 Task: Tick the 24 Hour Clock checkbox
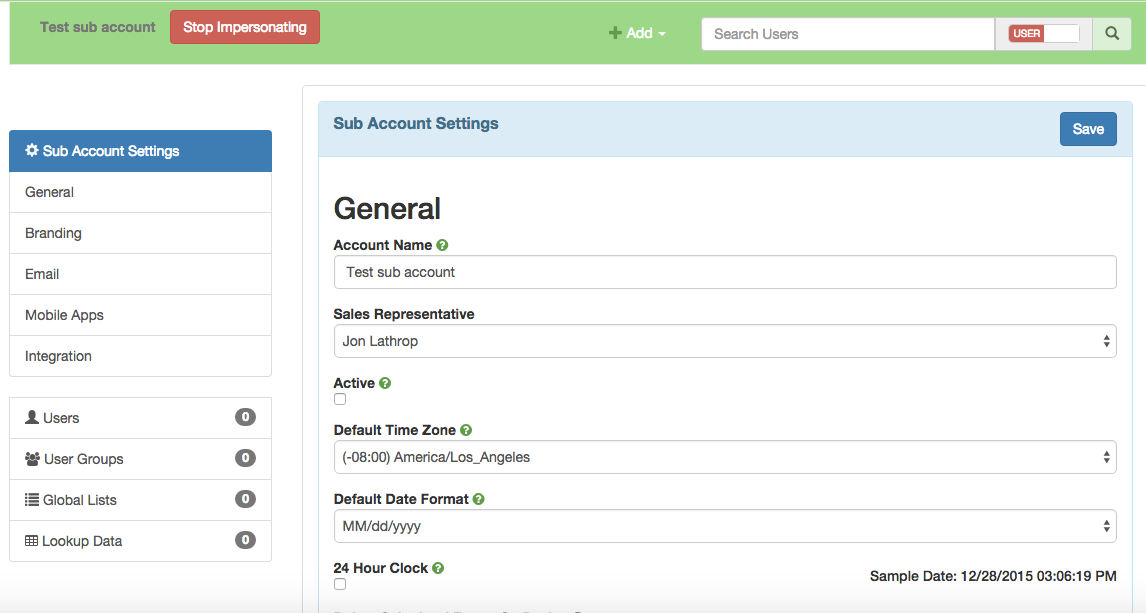tap(340, 584)
